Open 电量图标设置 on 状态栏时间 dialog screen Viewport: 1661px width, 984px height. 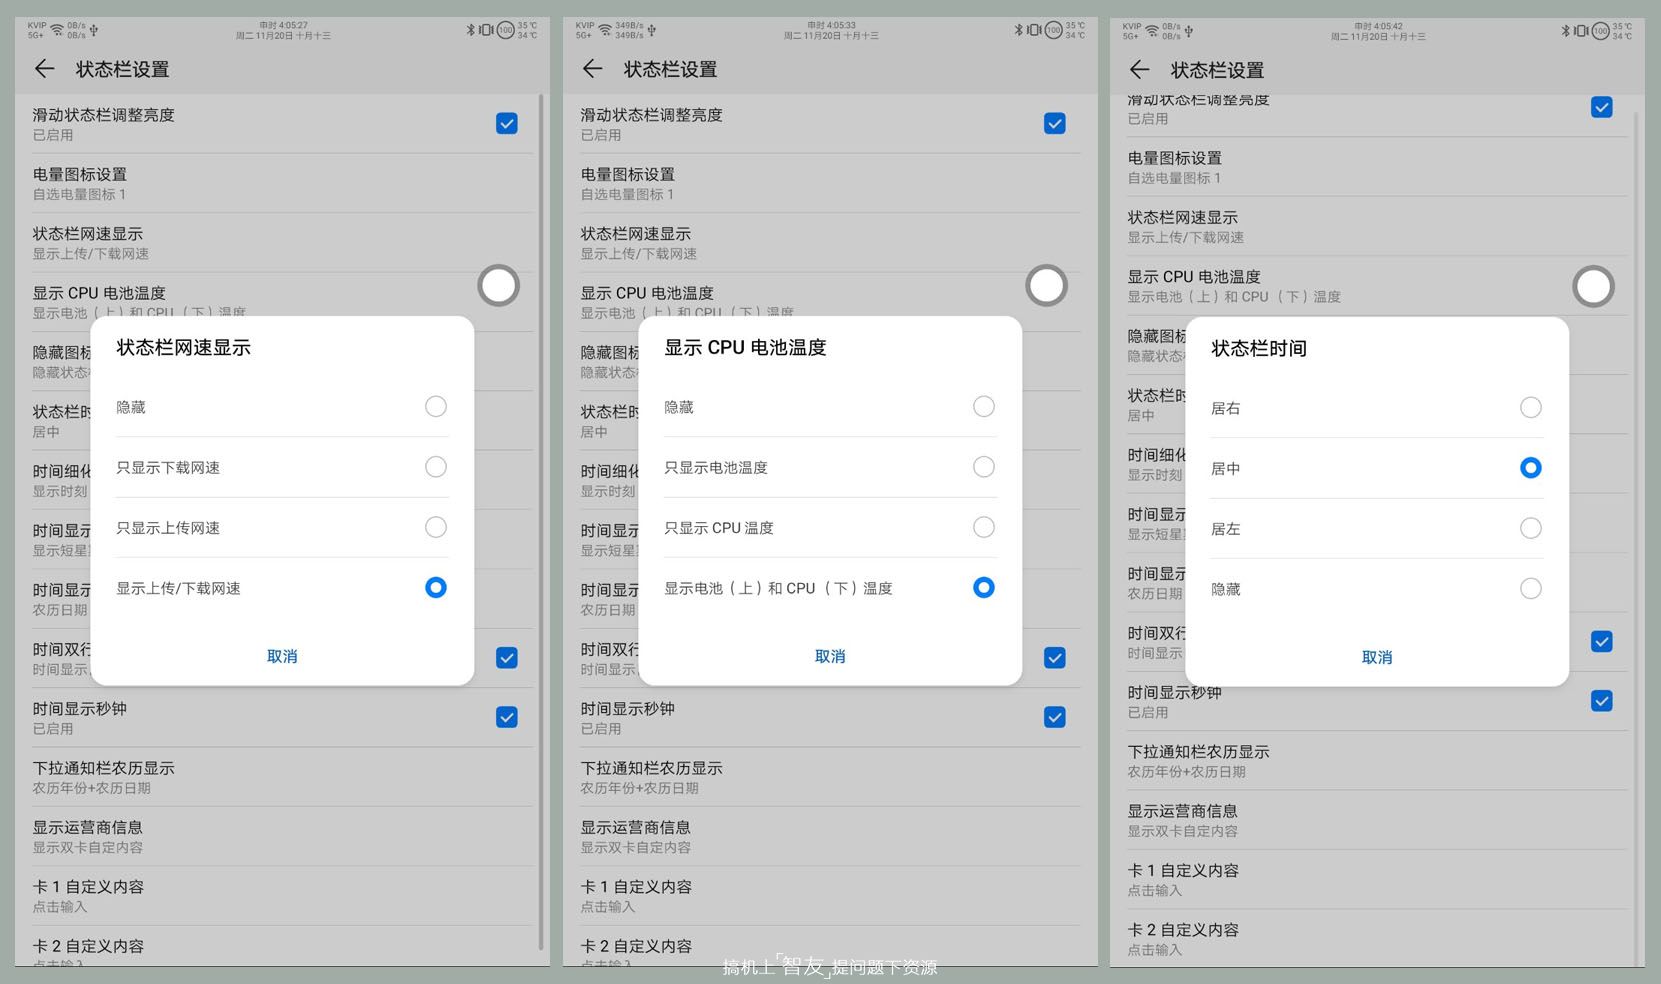click(x=1377, y=167)
